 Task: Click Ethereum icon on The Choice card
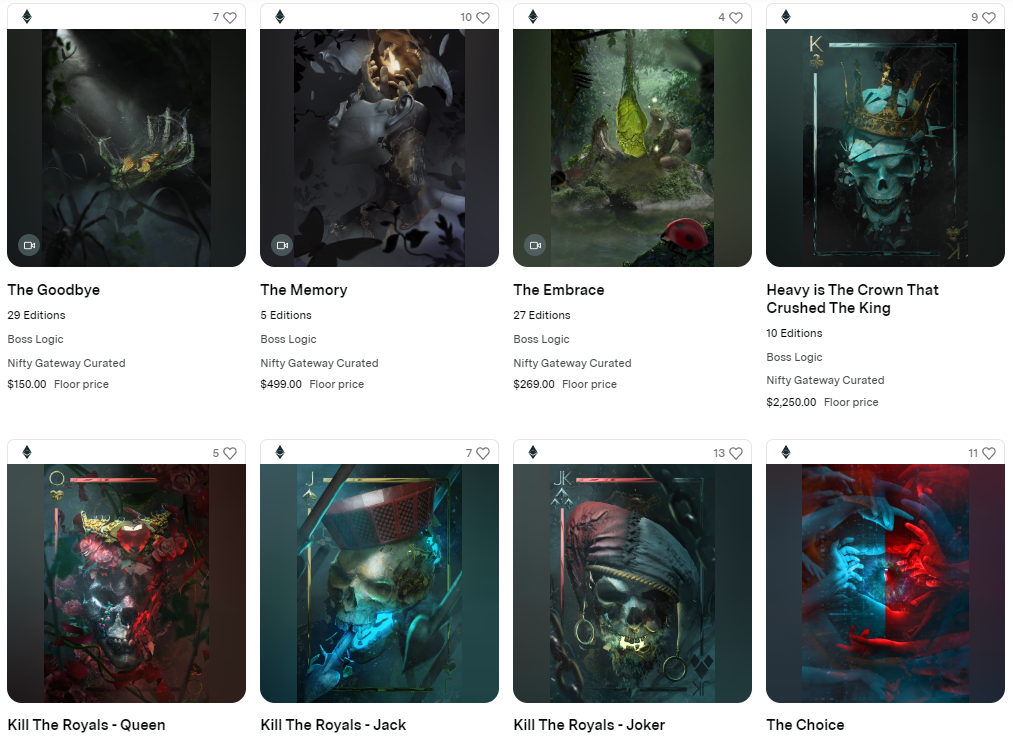[786, 452]
